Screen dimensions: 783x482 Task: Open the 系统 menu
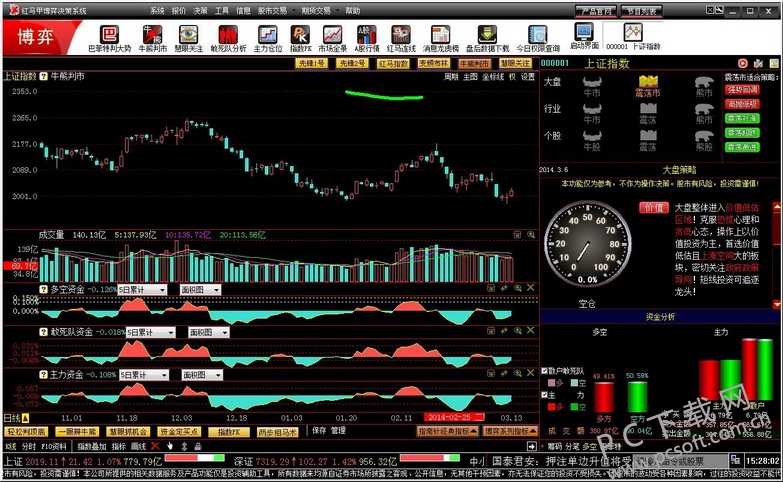click(x=157, y=10)
